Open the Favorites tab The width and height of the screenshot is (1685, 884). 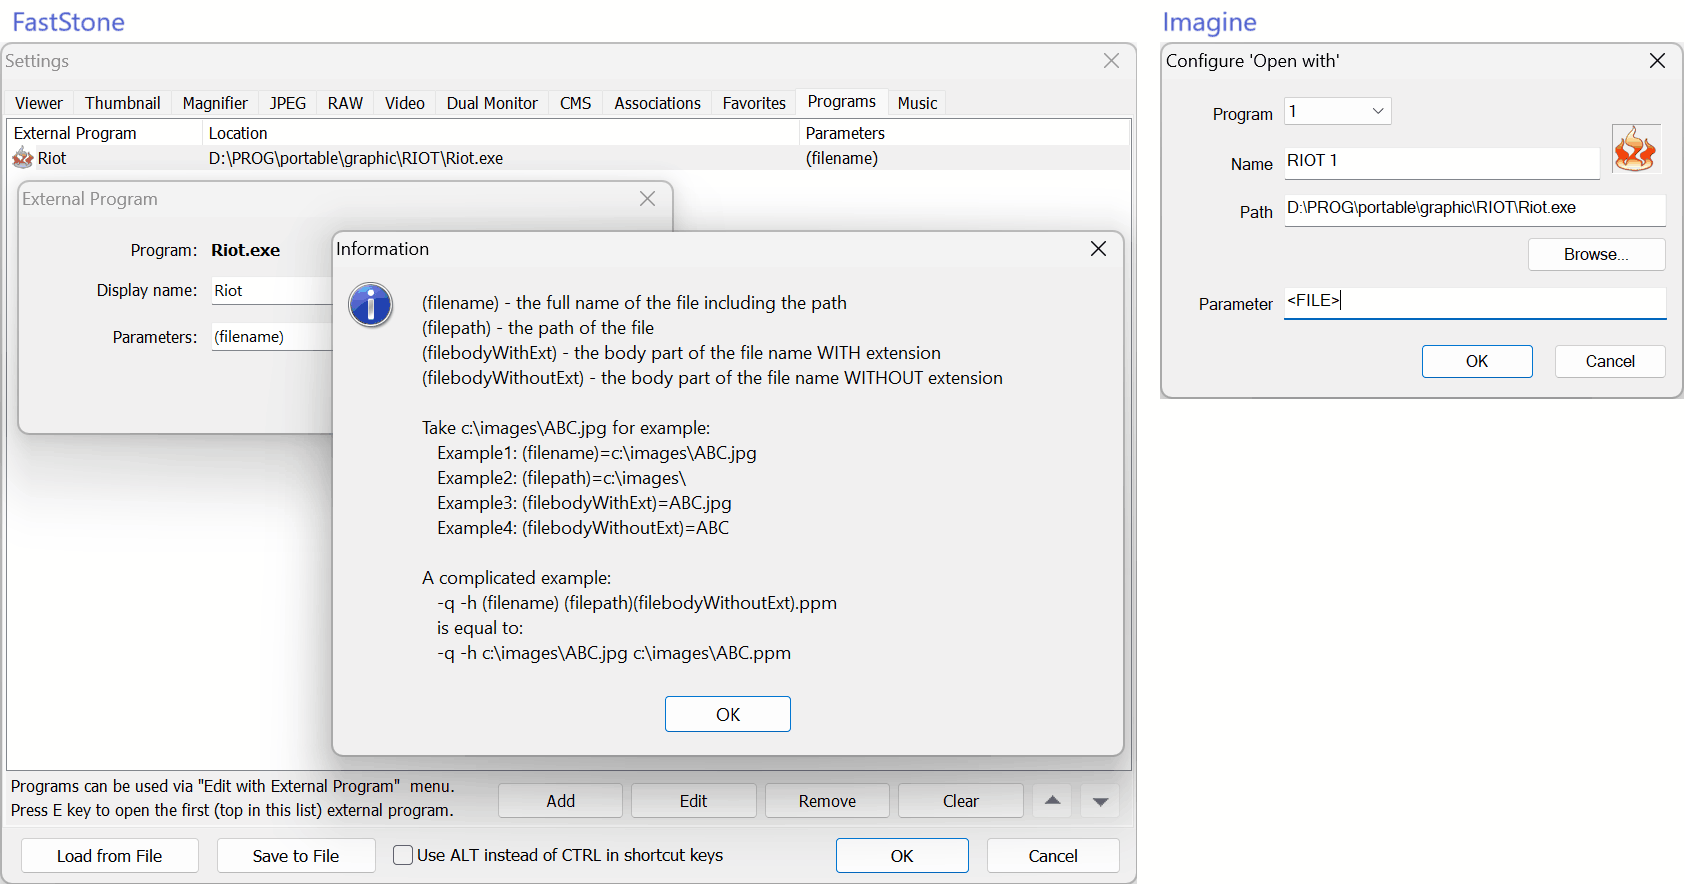(754, 103)
